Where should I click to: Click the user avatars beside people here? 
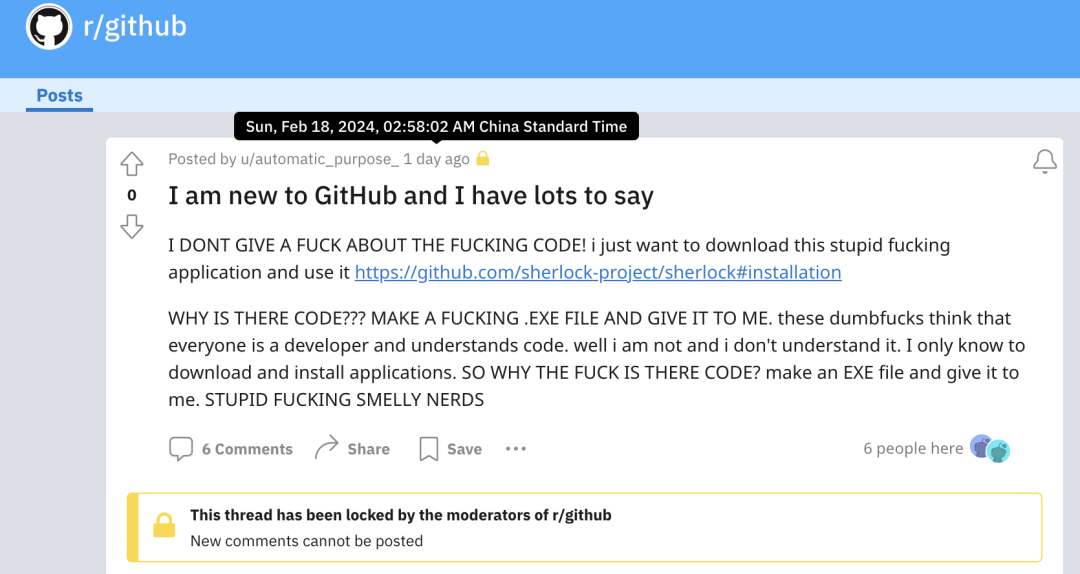click(x=990, y=449)
